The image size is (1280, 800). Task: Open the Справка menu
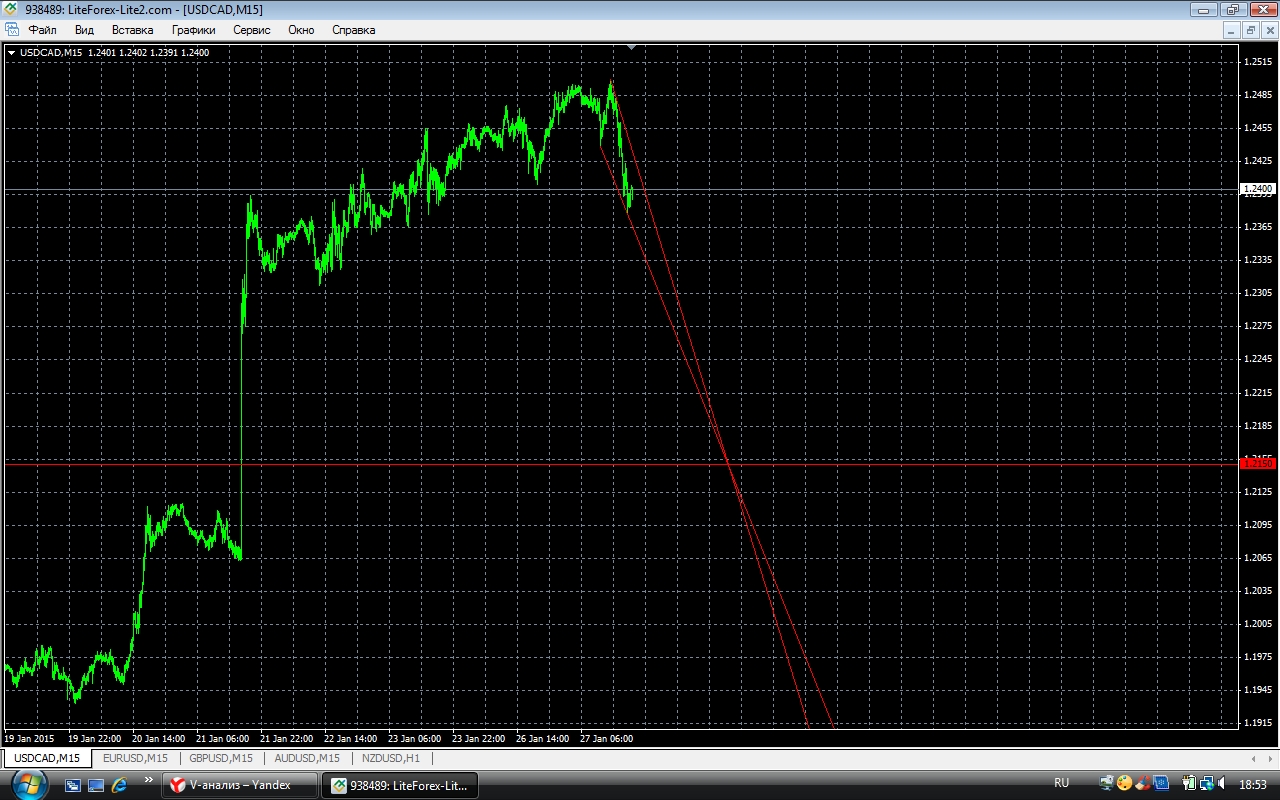(x=353, y=30)
